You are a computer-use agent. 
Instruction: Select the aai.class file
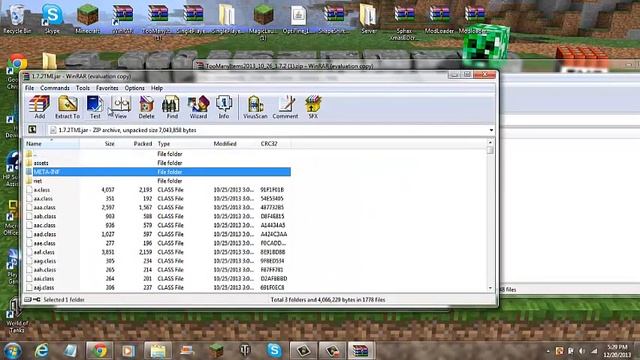tap(158, 279)
